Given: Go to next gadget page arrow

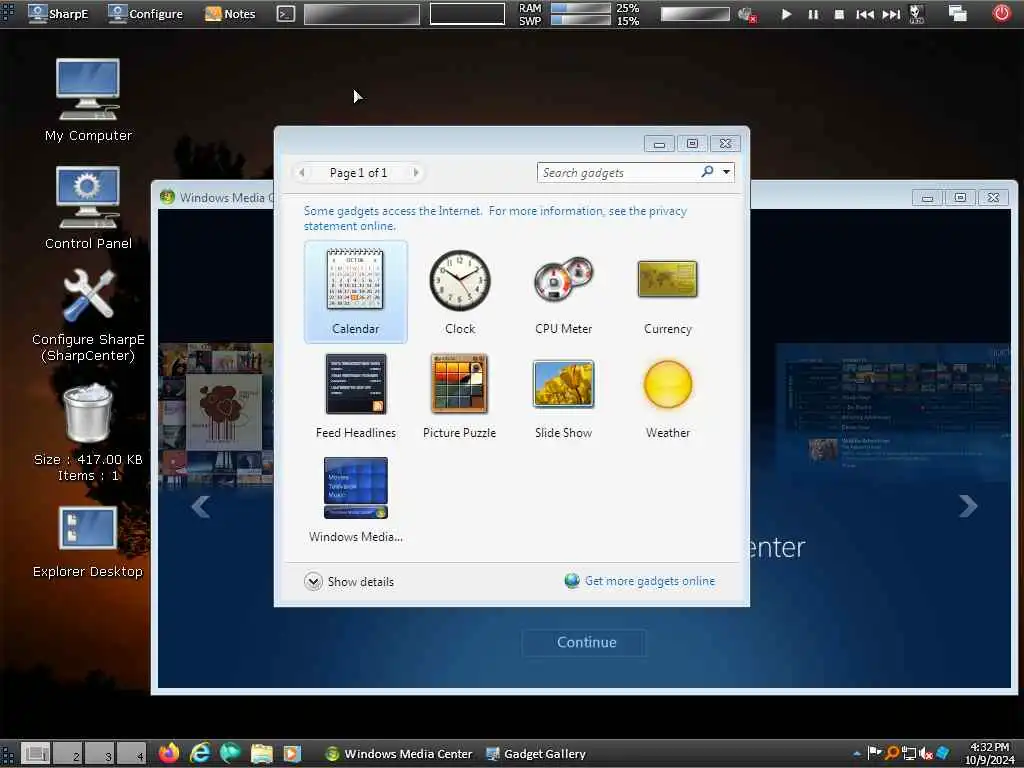Looking at the screenshot, I should [x=415, y=172].
